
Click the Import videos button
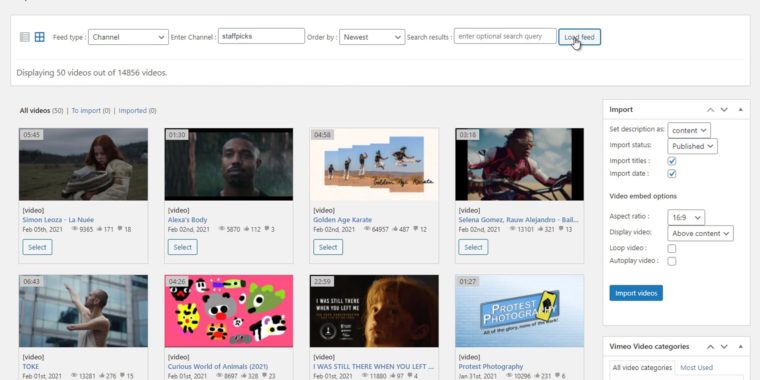(x=636, y=293)
